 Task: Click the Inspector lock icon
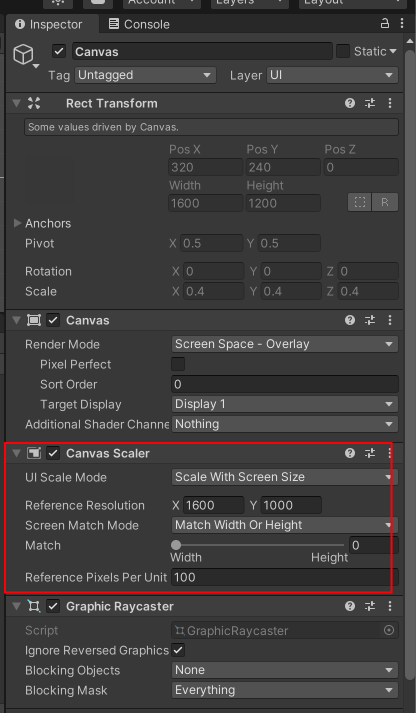click(385, 24)
